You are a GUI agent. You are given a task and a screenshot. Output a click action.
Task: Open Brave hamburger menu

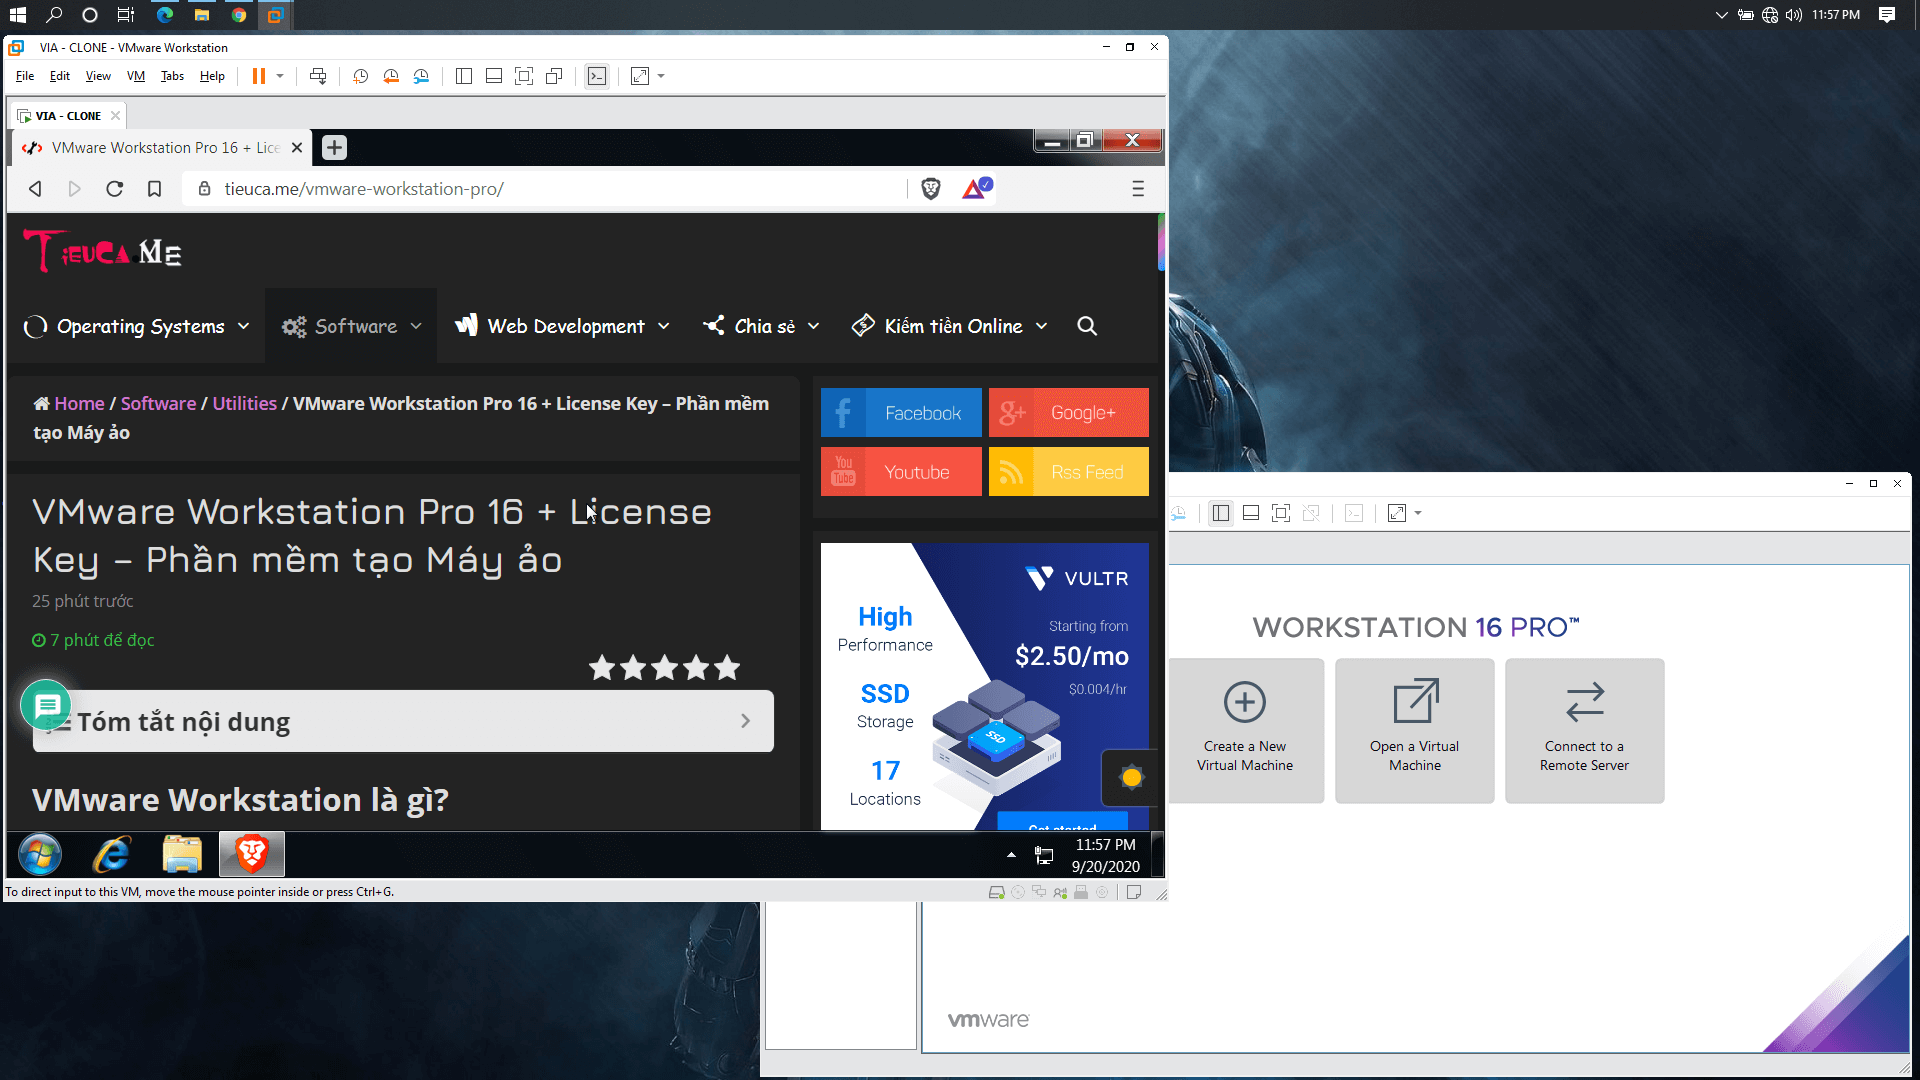(1138, 189)
